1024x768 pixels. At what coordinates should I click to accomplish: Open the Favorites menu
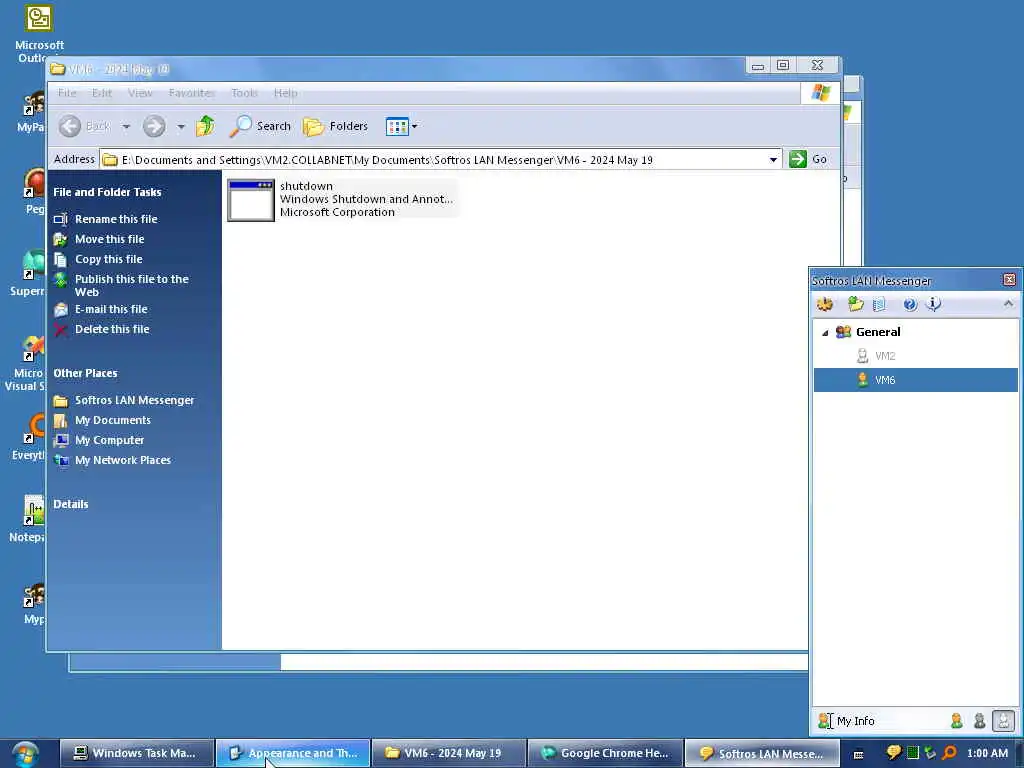191,93
